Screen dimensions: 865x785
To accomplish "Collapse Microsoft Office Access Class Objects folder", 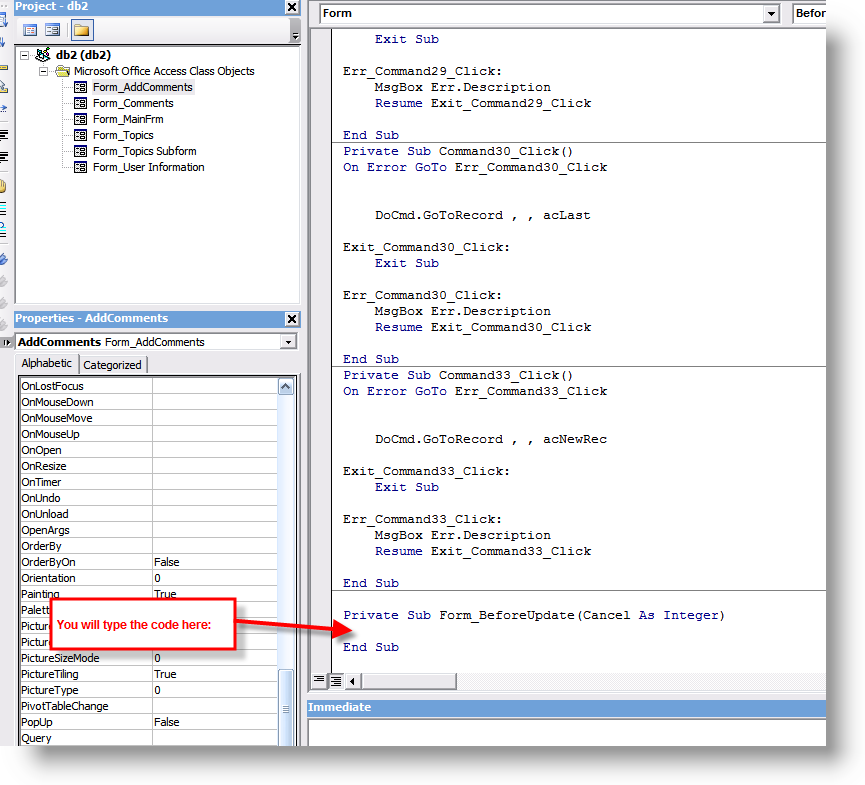I will tap(43, 71).
